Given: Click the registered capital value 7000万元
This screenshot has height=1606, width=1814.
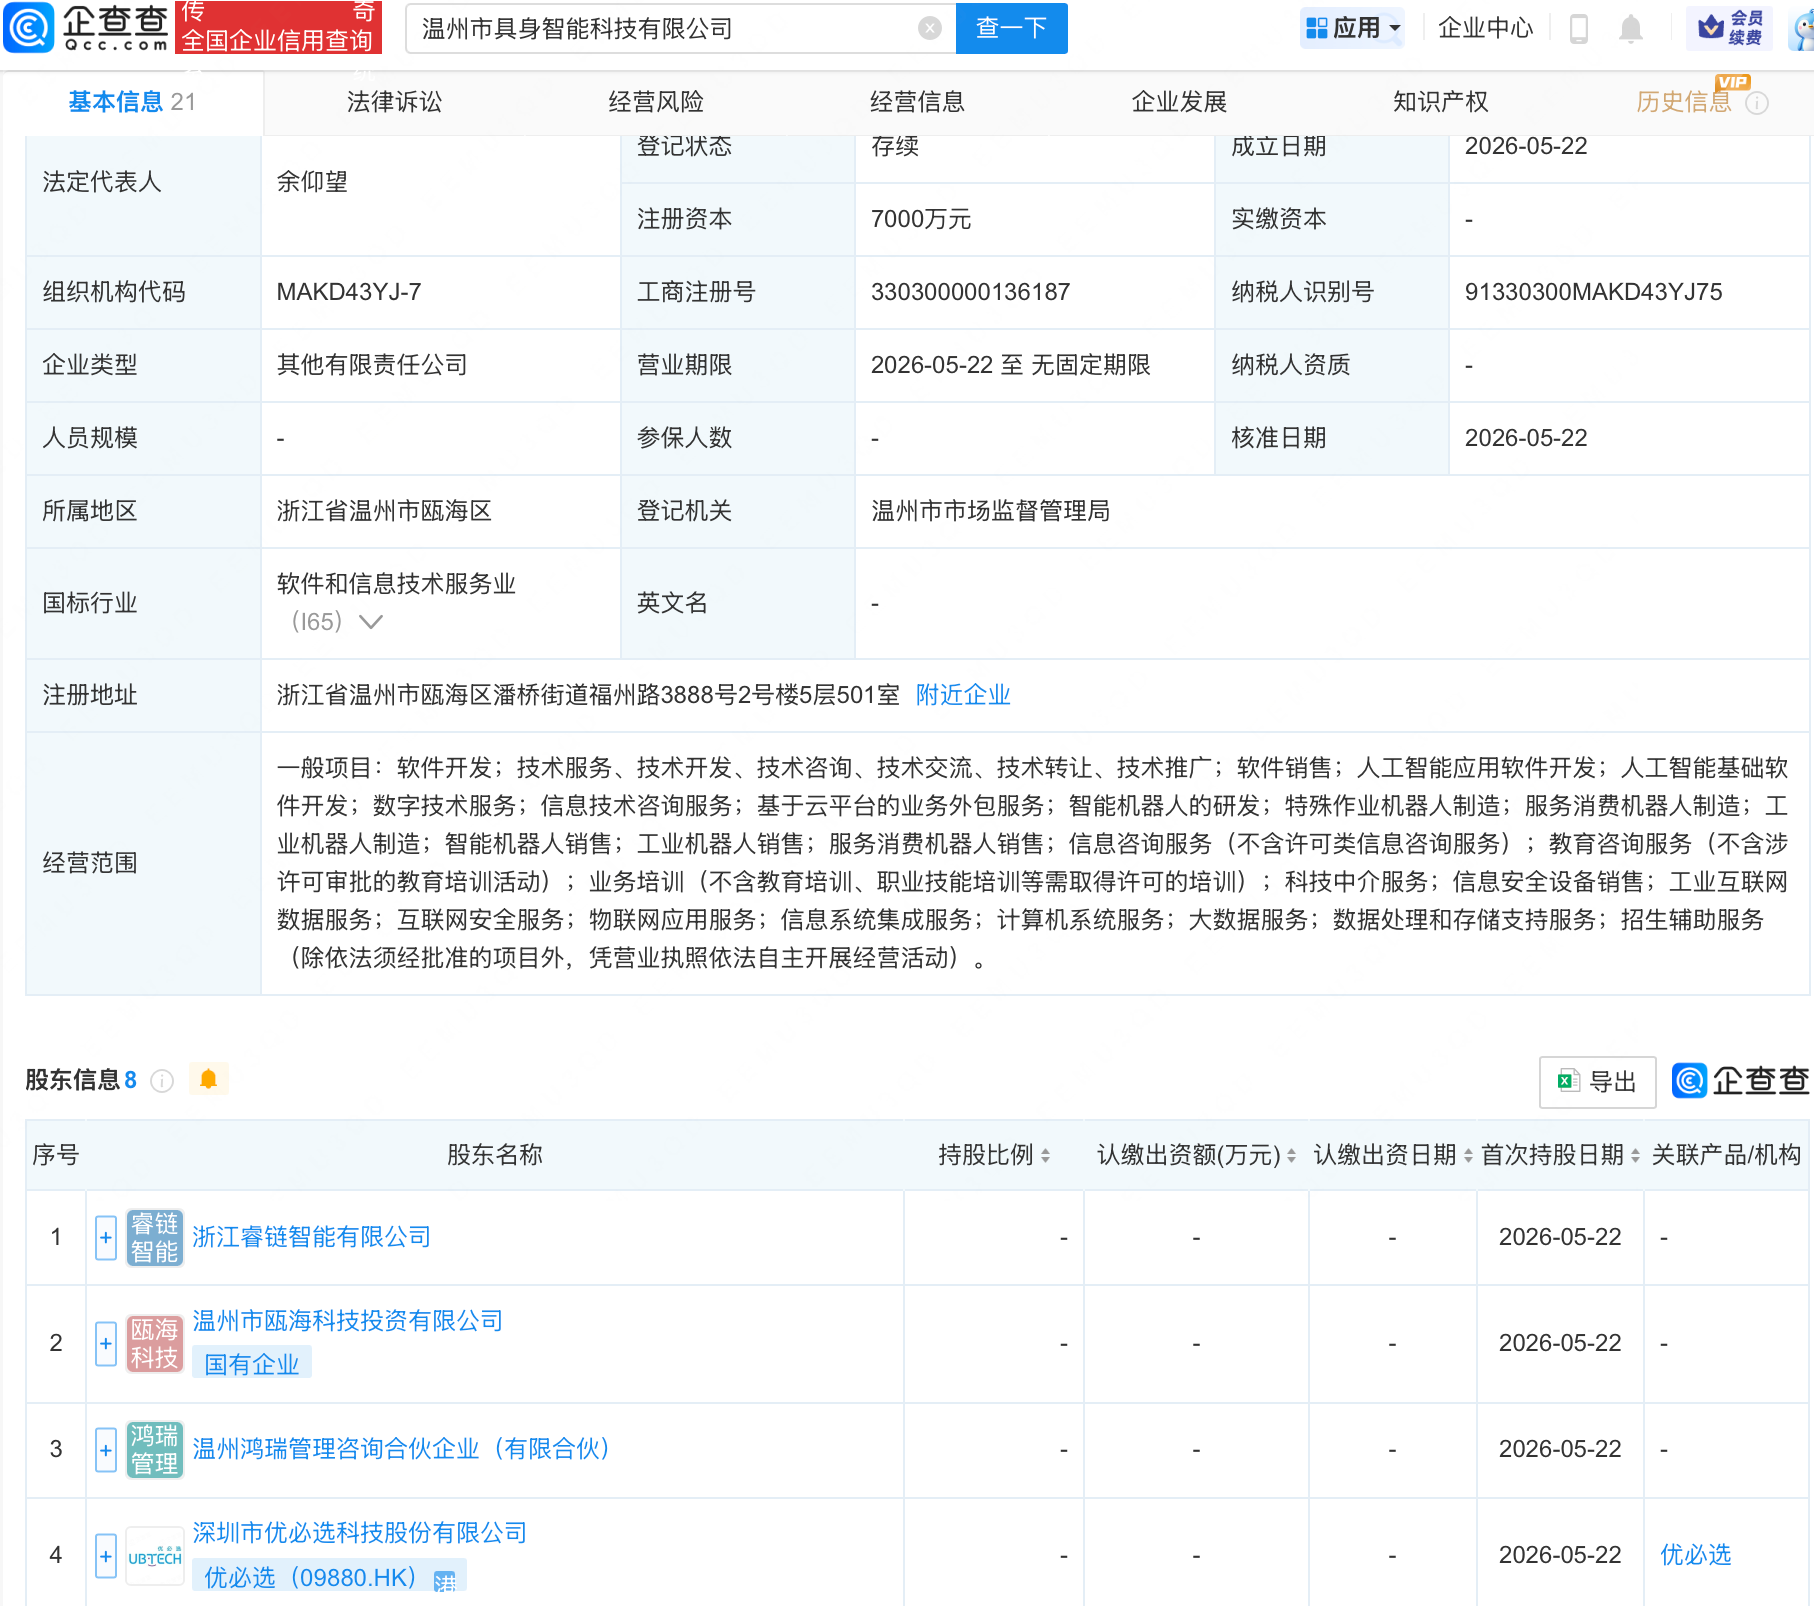Looking at the screenshot, I should coord(920,219).
